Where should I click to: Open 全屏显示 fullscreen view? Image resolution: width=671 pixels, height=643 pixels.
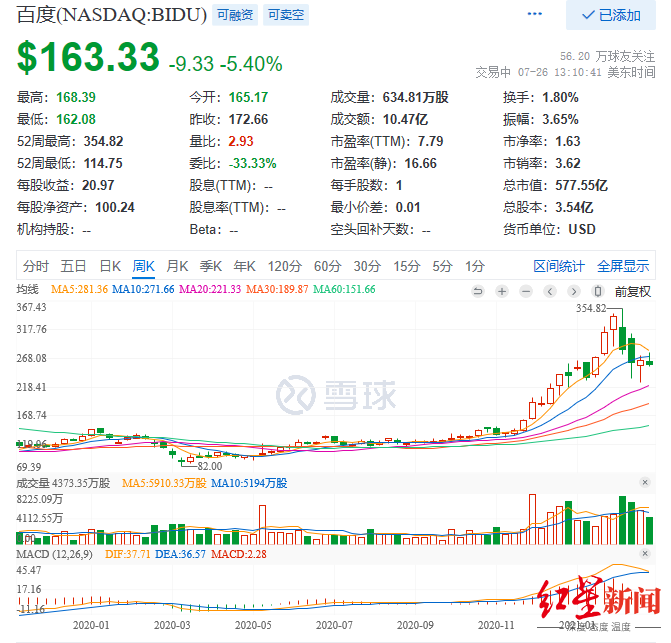tap(623, 266)
